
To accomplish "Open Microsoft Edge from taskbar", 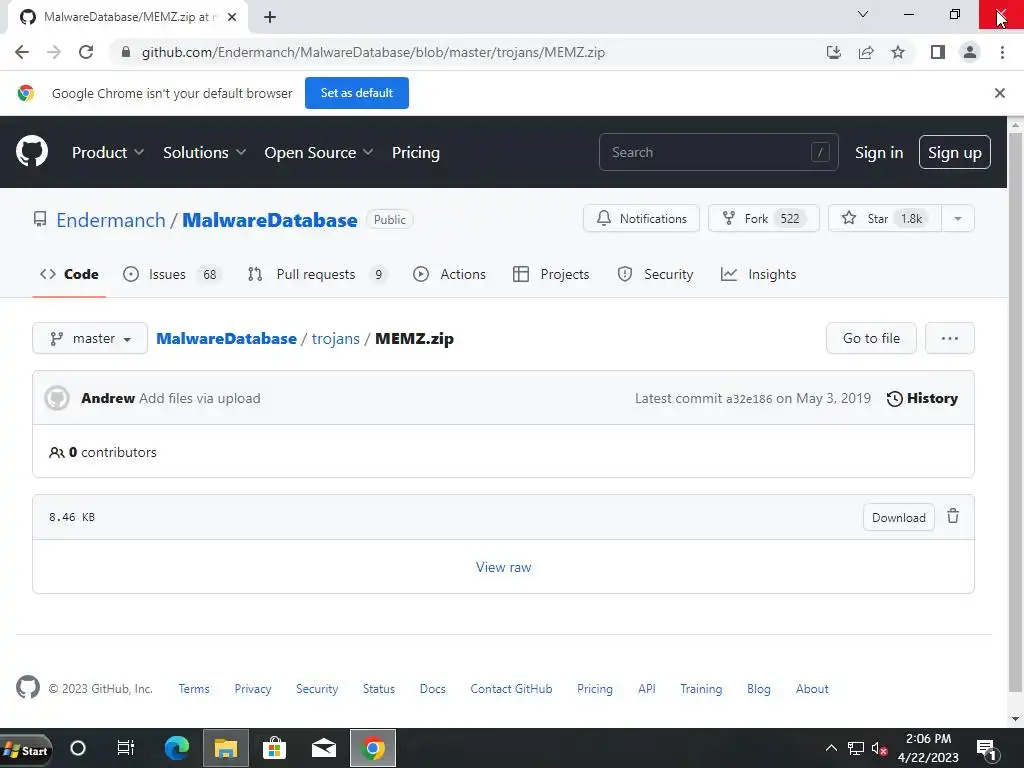I will pyautogui.click(x=176, y=748).
